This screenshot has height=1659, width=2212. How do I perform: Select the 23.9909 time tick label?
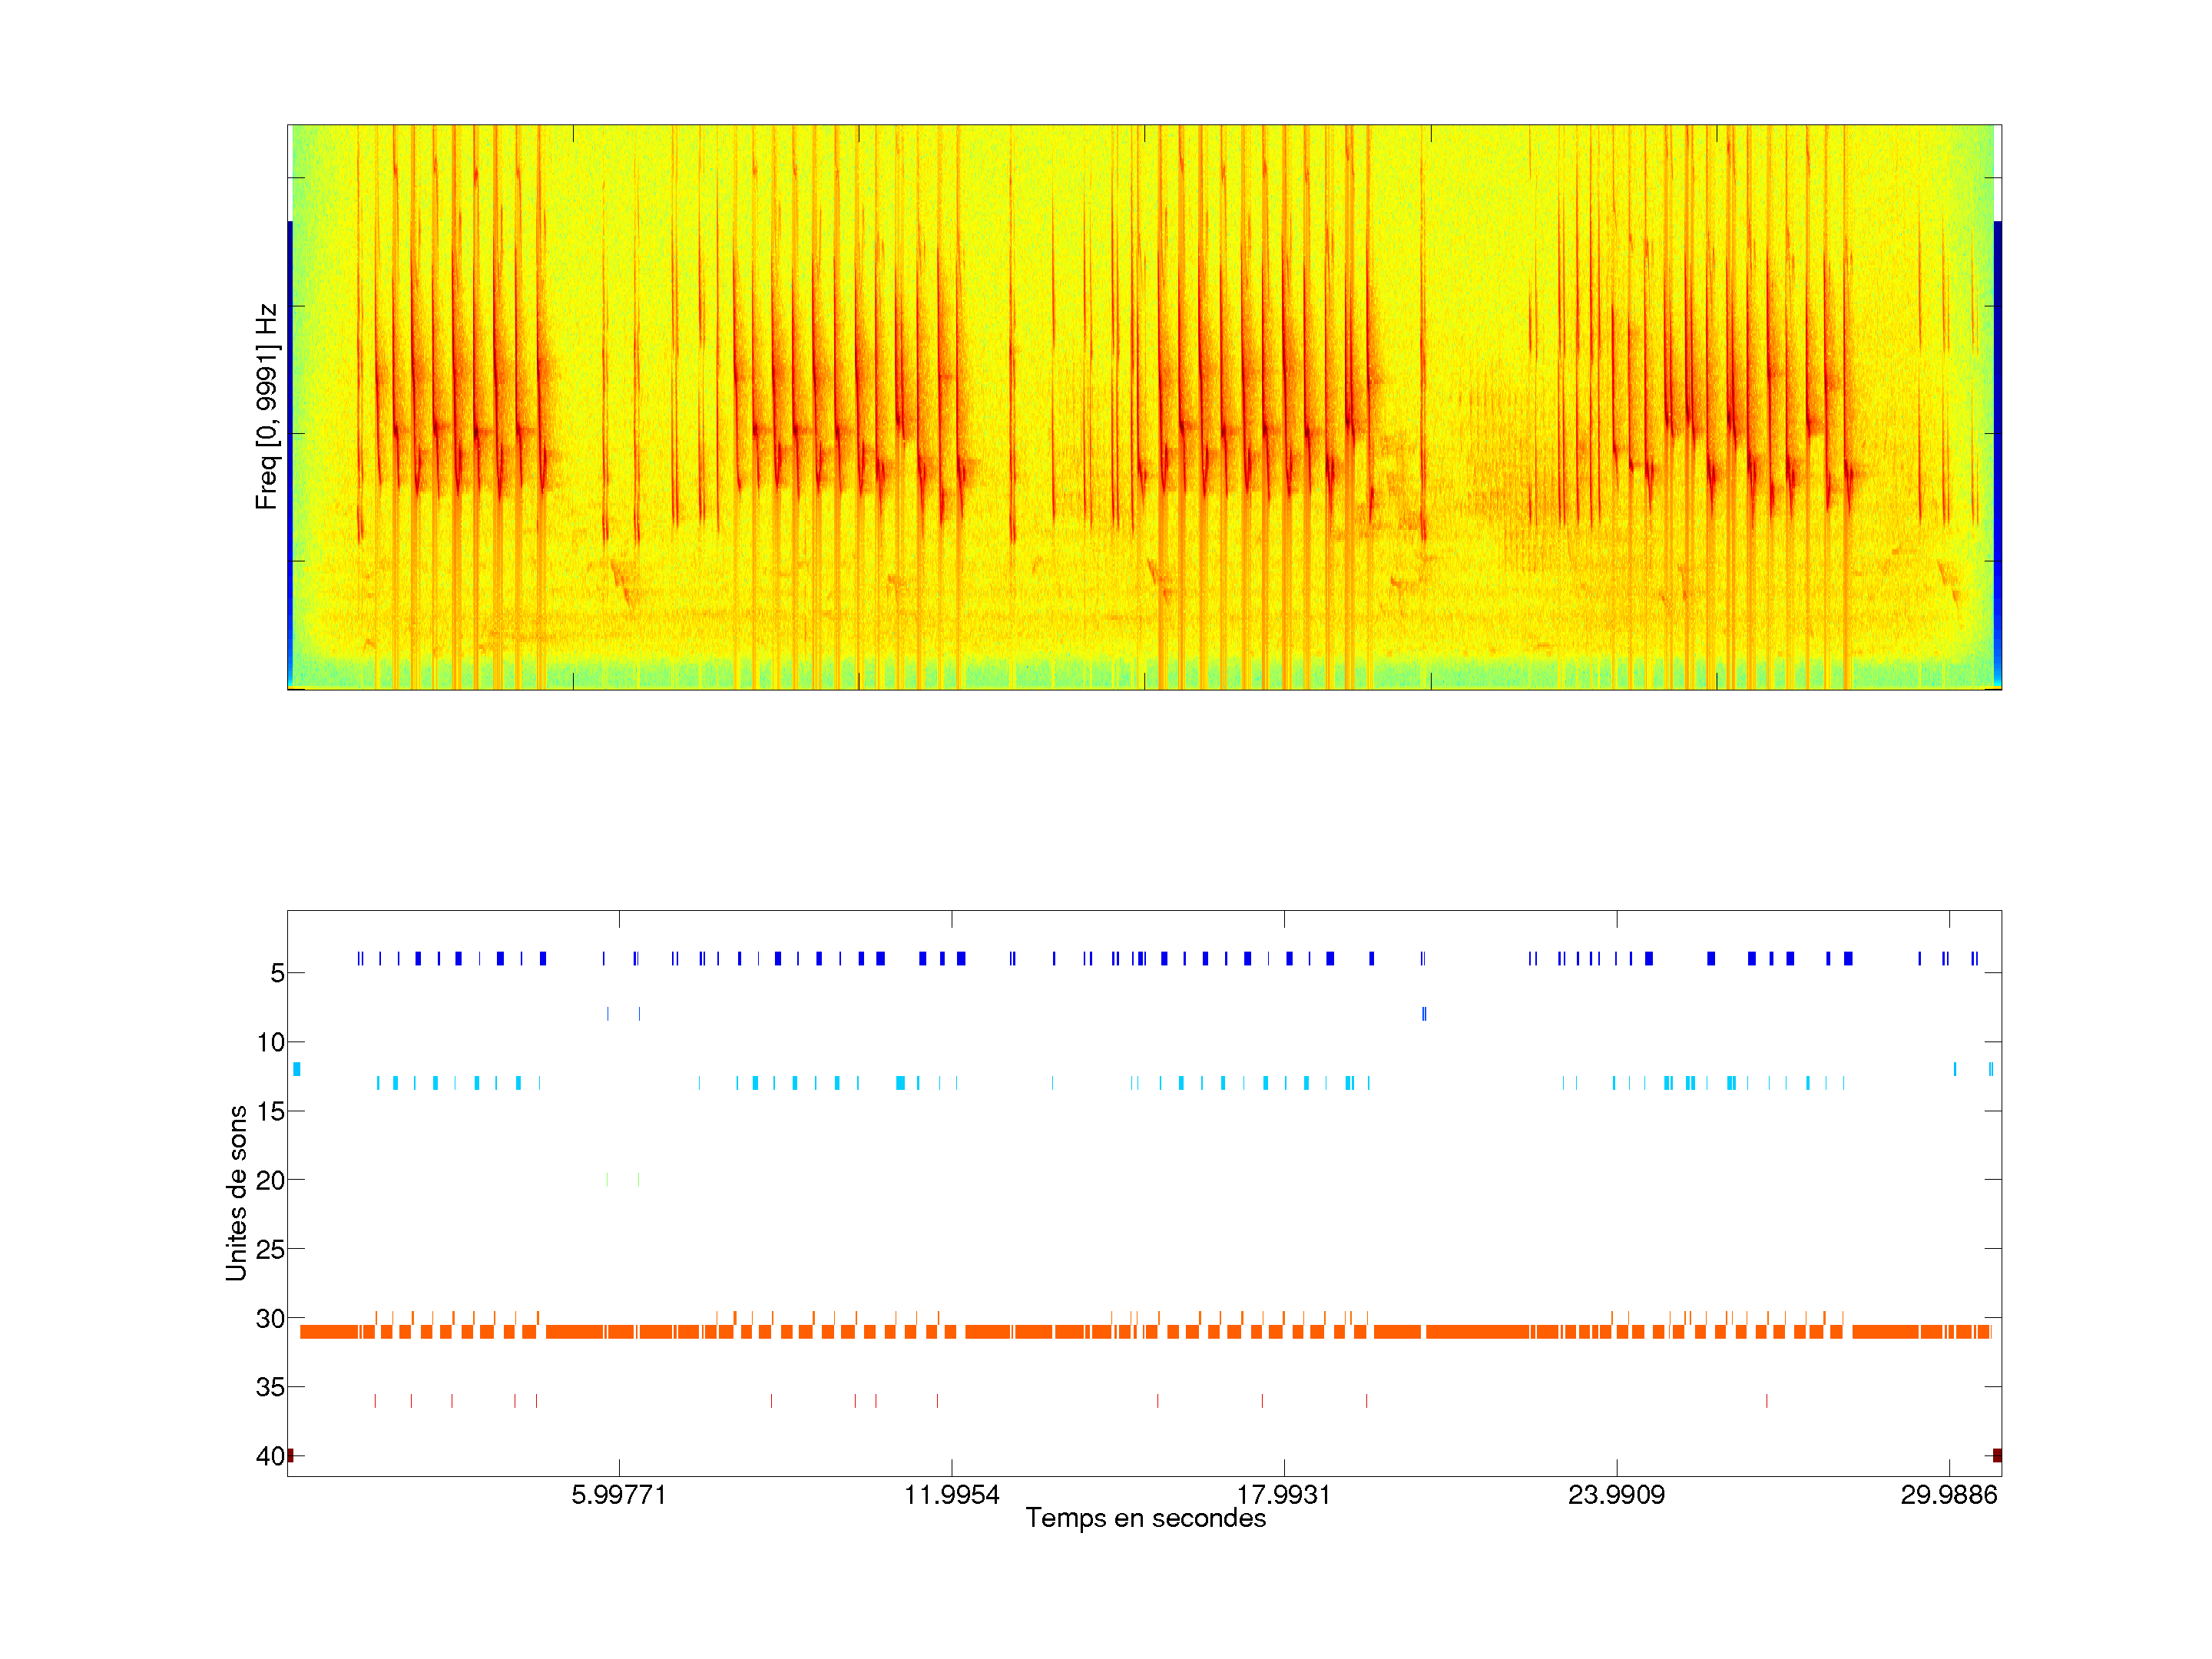point(1616,1495)
